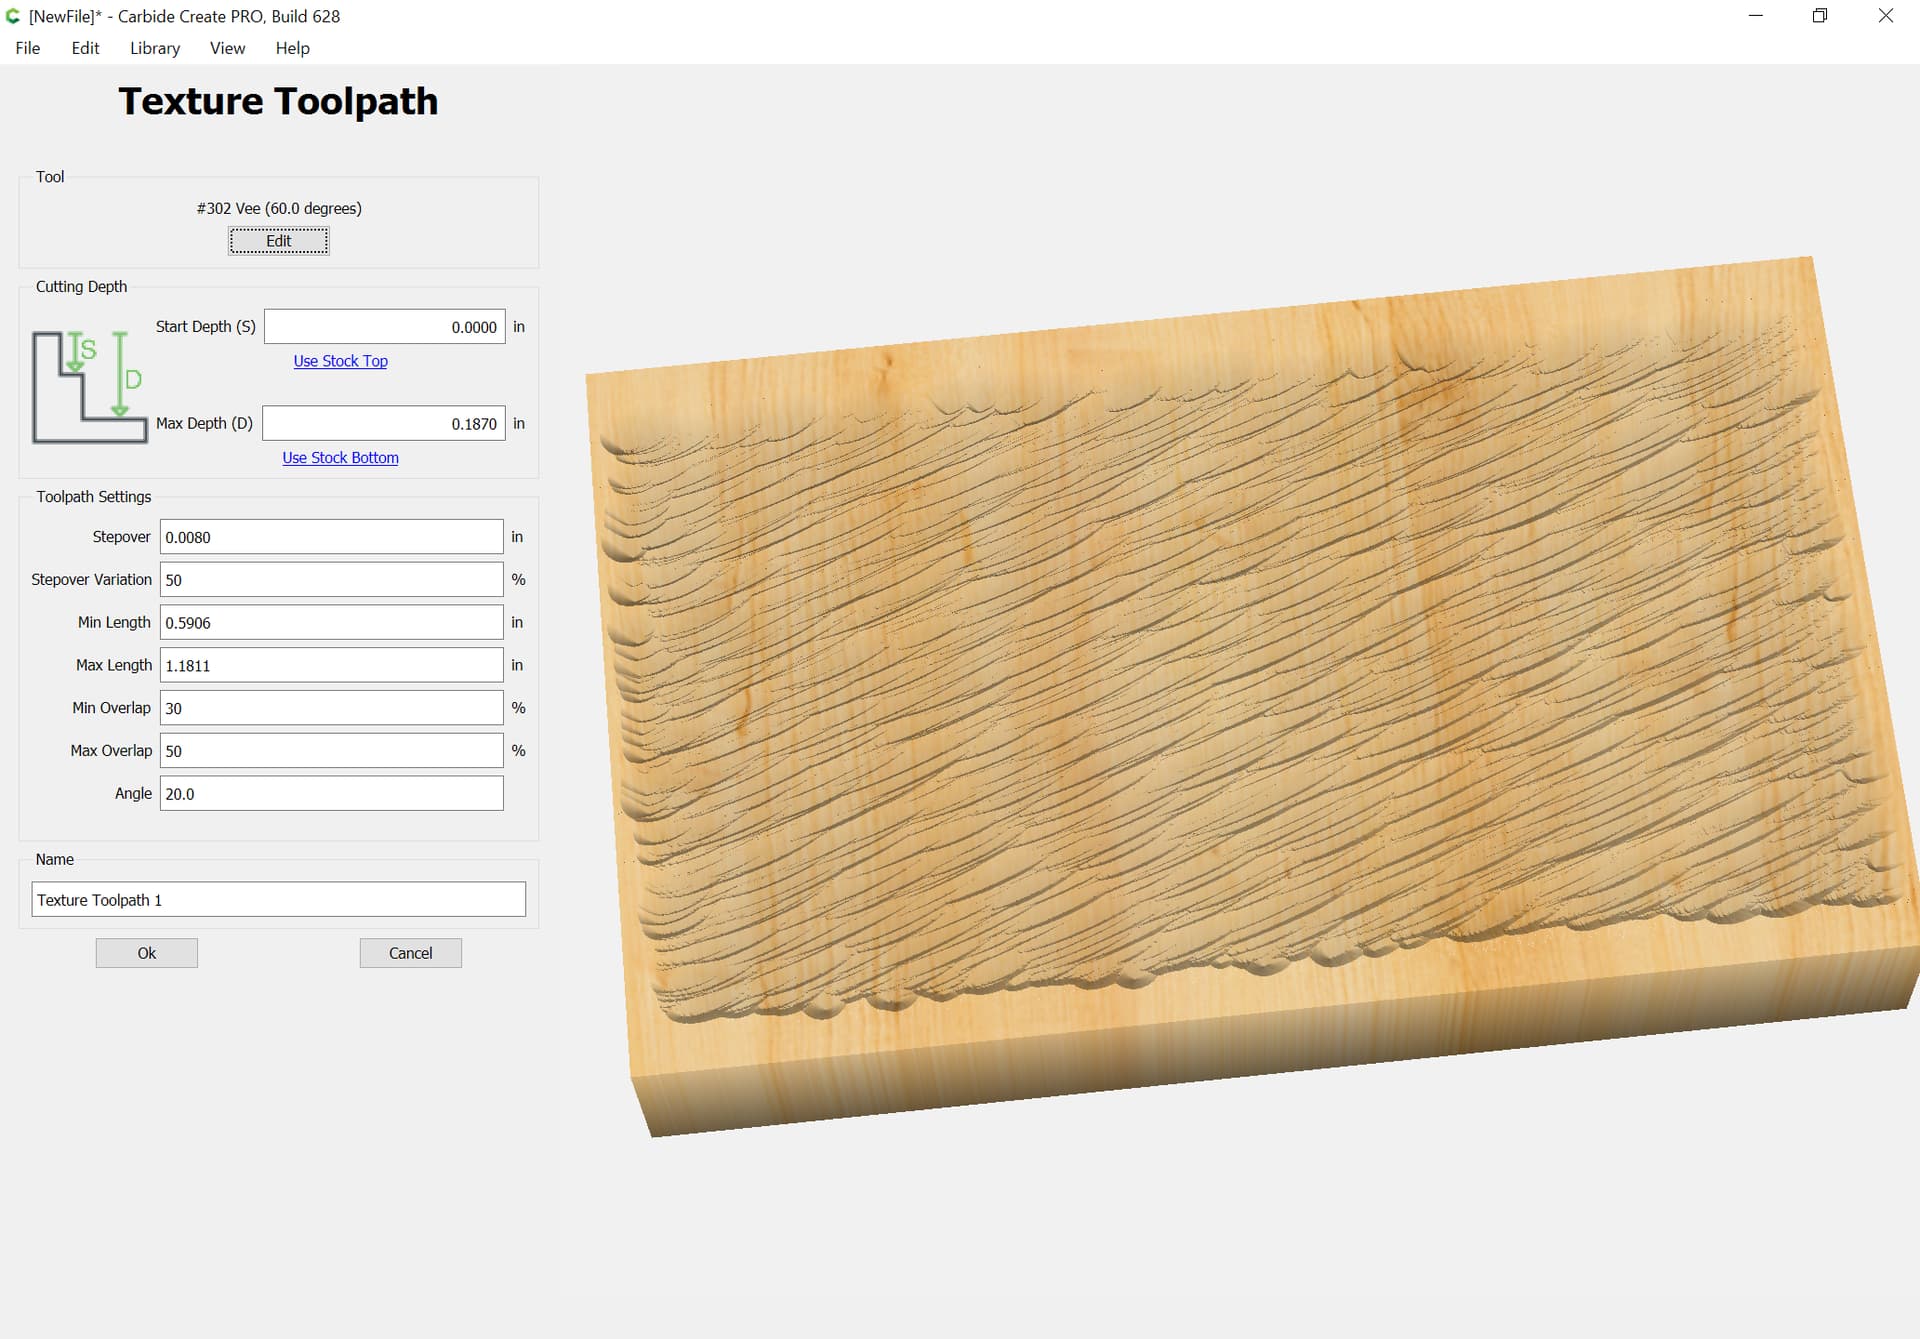Click into the Angle field

[x=331, y=793]
